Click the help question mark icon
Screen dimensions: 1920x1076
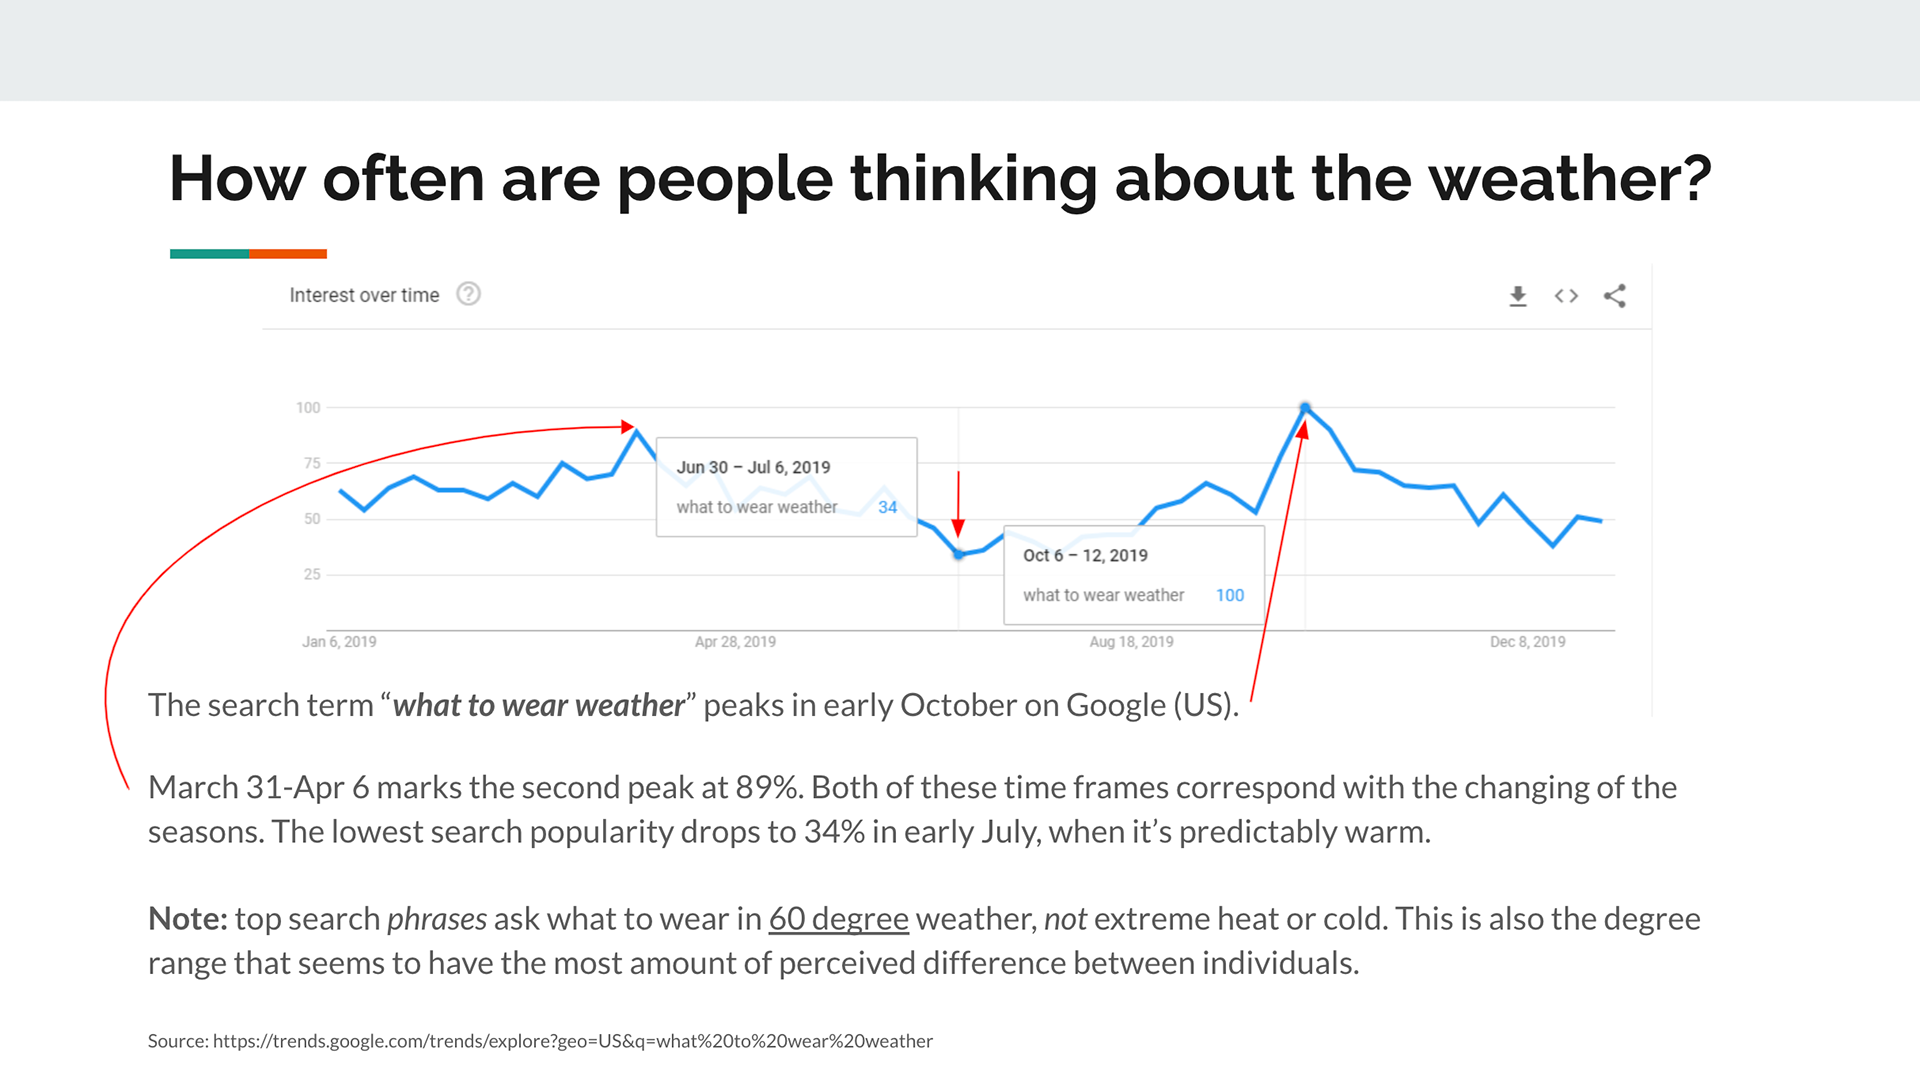tap(468, 294)
